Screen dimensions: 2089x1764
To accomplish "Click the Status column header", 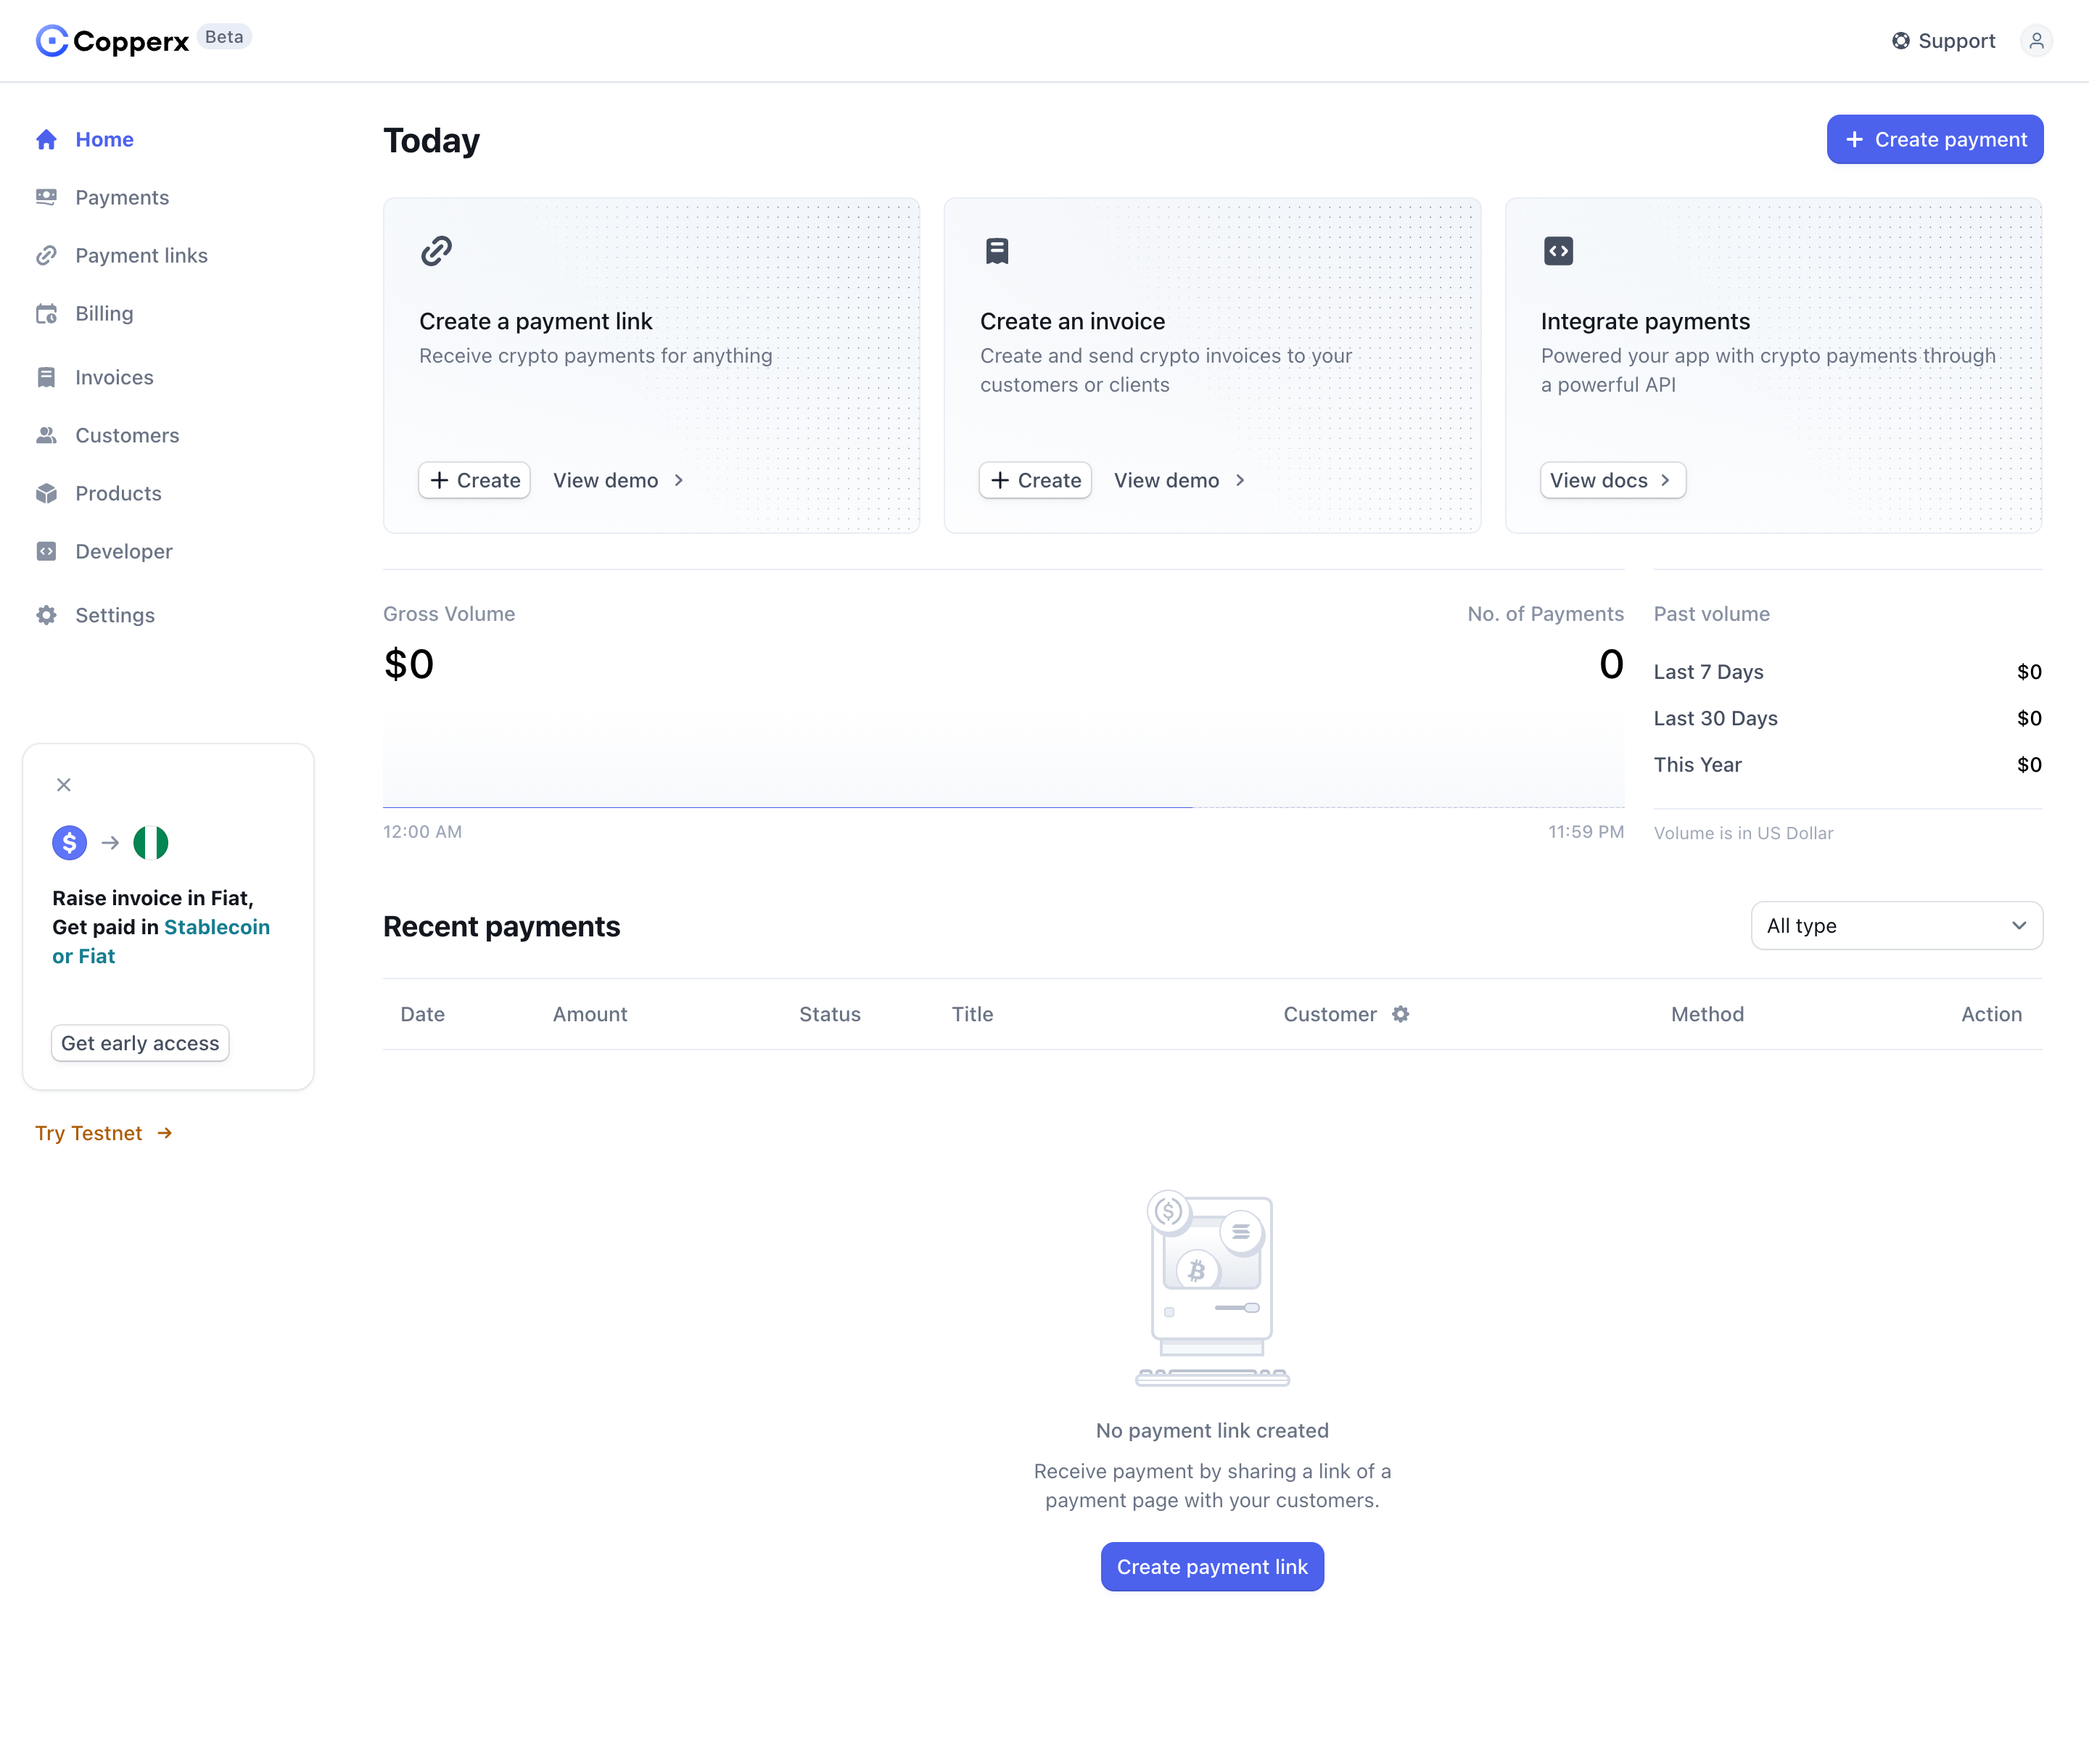I will pyautogui.click(x=829, y=1014).
